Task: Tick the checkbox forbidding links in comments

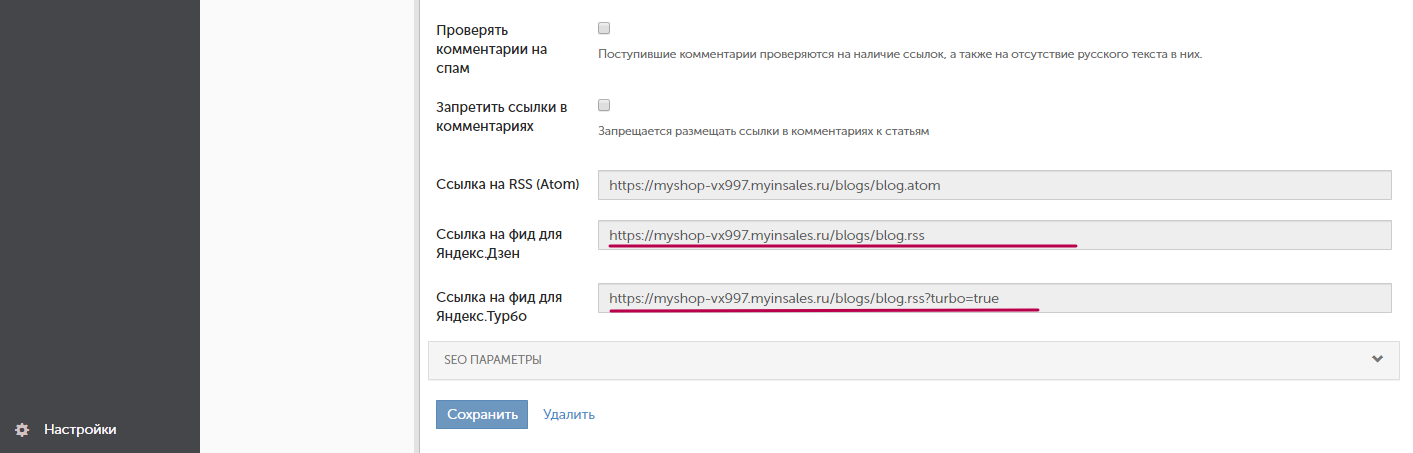Action: [604, 105]
